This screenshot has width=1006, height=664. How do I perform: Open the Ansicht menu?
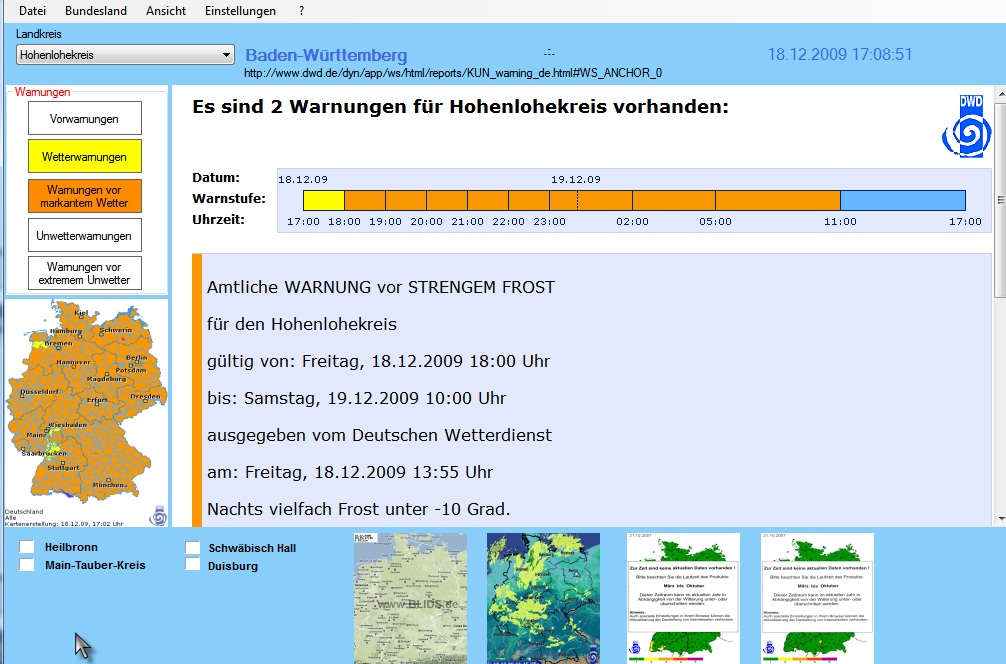click(x=166, y=11)
